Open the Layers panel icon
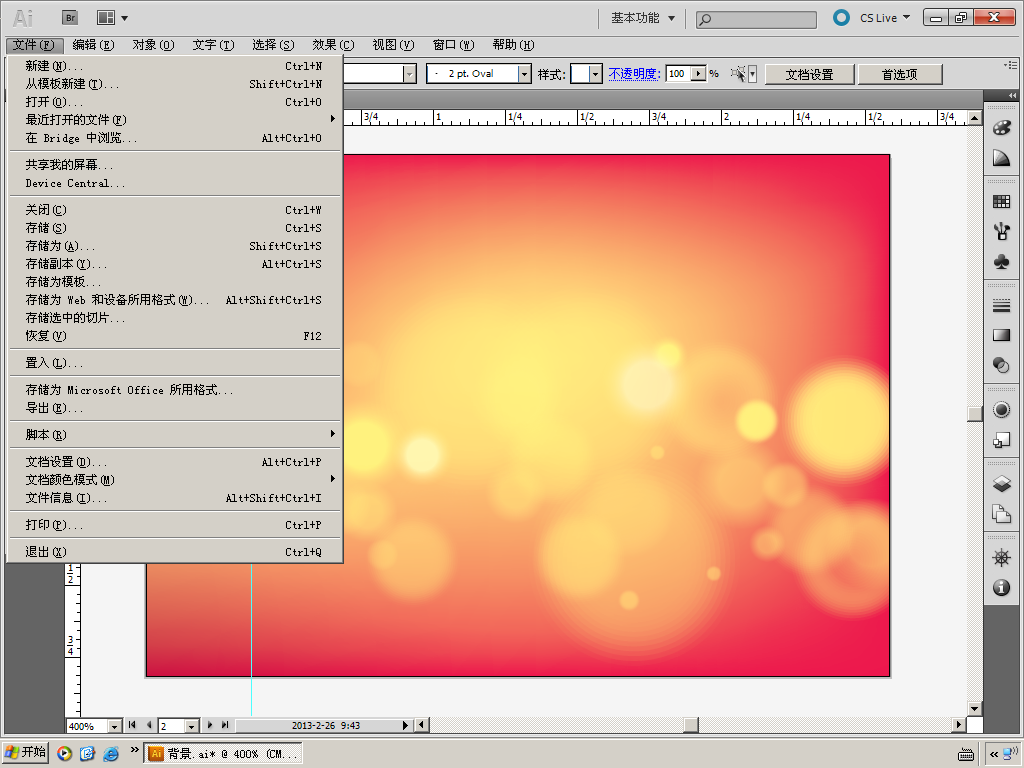The image size is (1024, 768). click(1001, 484)
